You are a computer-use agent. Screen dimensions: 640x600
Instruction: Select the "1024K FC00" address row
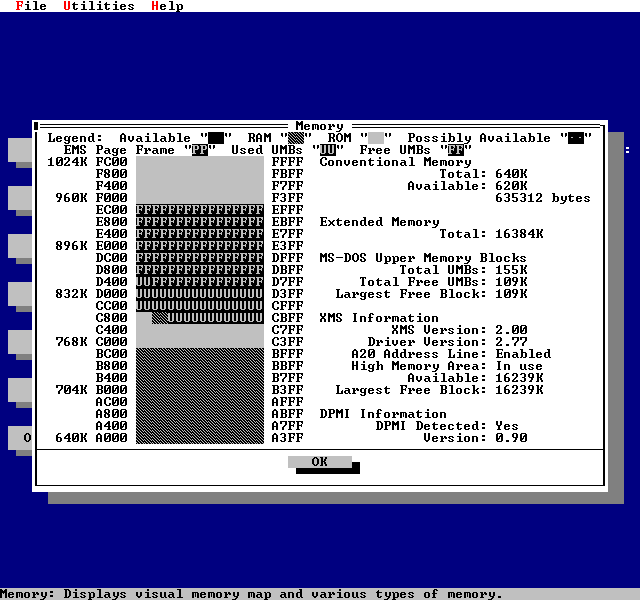coord(87,162)
